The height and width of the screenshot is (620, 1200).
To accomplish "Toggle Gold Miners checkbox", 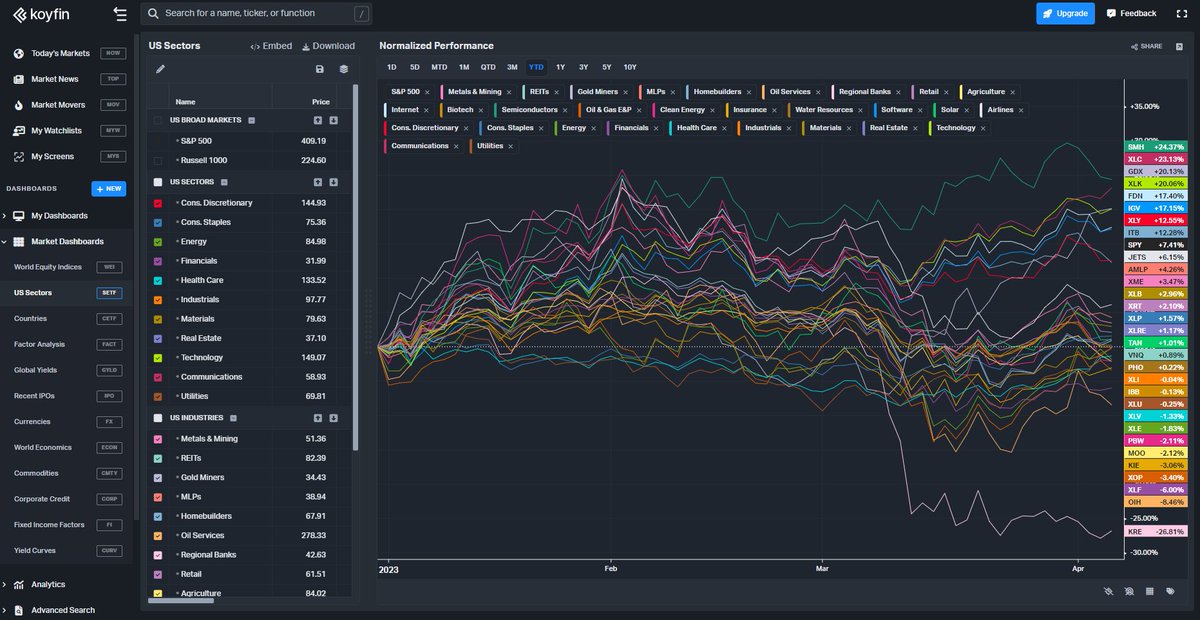I will [158, 478].
